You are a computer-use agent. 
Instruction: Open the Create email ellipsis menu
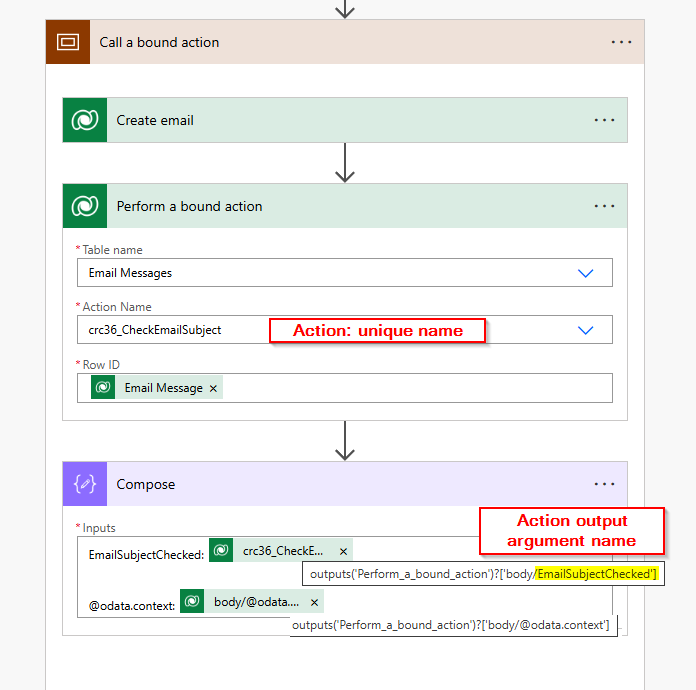(604, 120)
